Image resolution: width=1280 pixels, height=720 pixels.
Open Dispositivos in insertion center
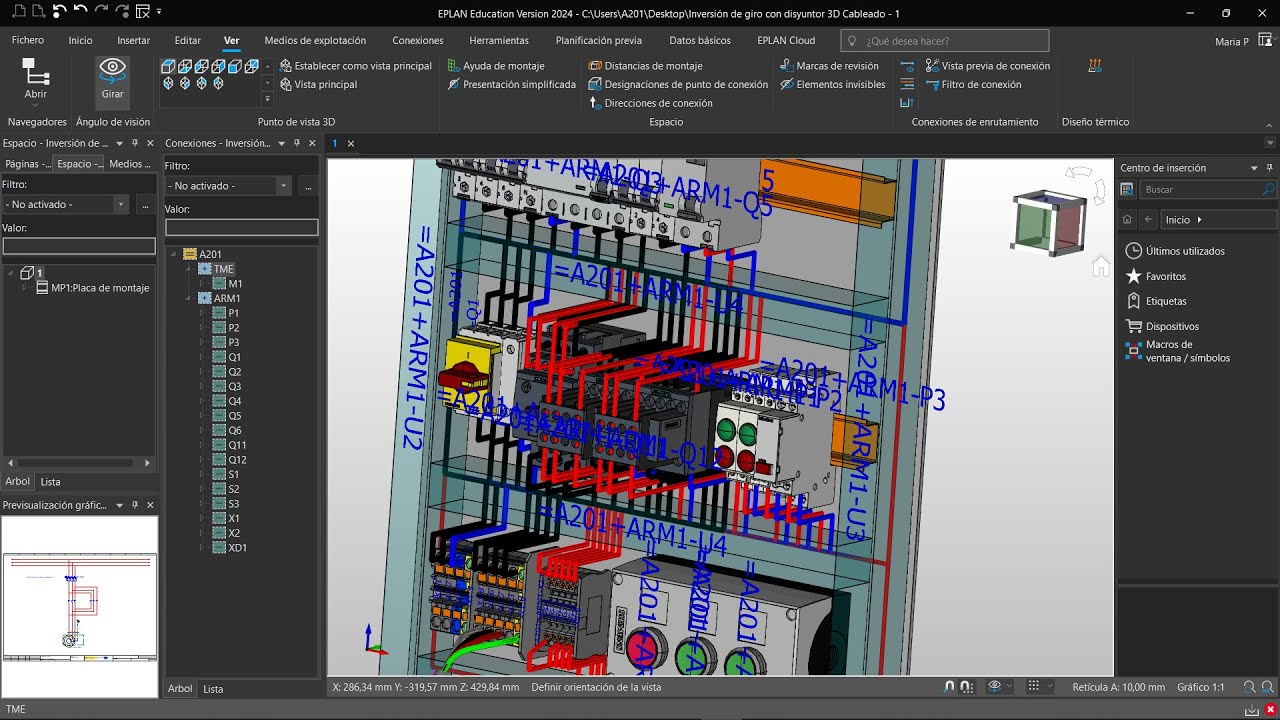click(x=1162, y=326)
